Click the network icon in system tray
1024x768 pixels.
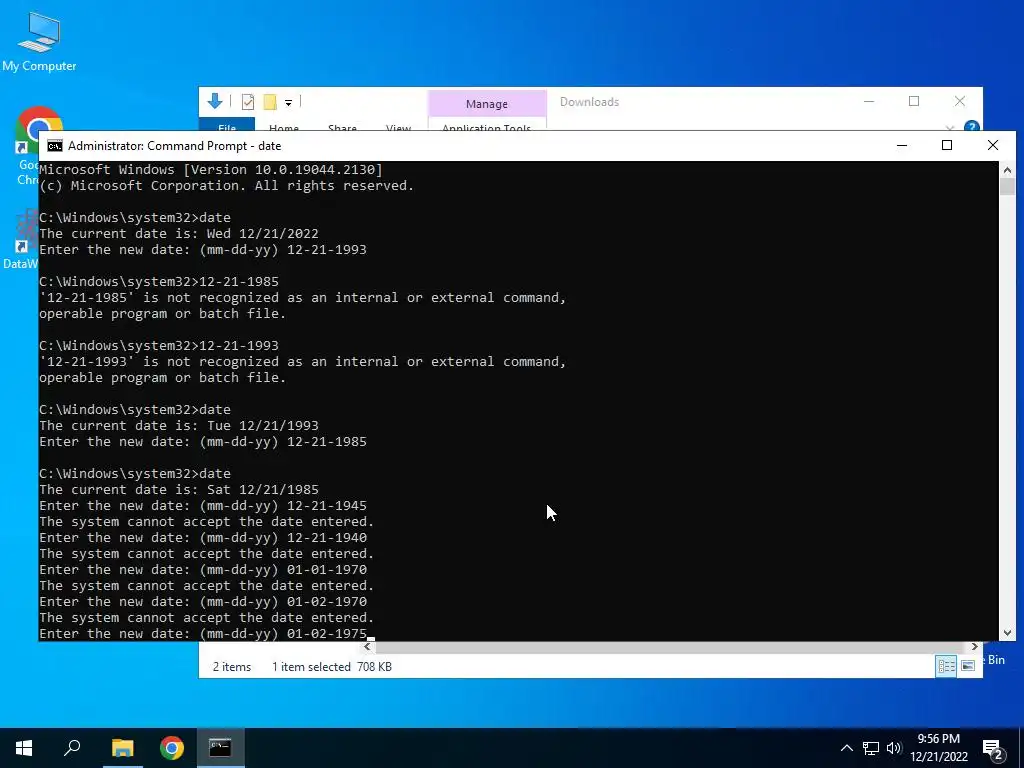click(871, 748)
